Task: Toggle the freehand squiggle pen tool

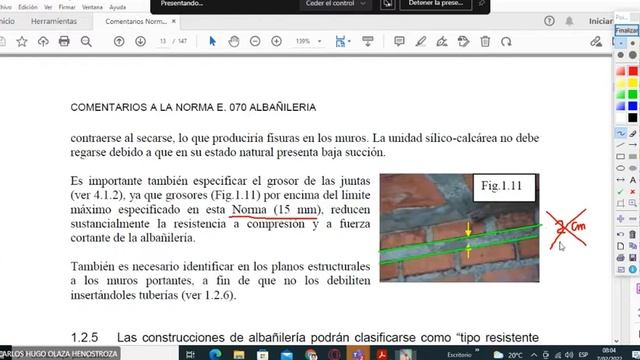Action: [620, 133]
